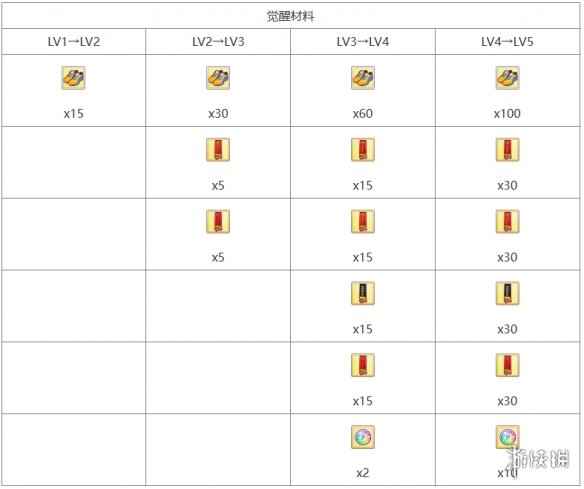Click the shoes icon under LV2→LV3
Viewport: 584px width, 489px height.
[x=218, y=78]
